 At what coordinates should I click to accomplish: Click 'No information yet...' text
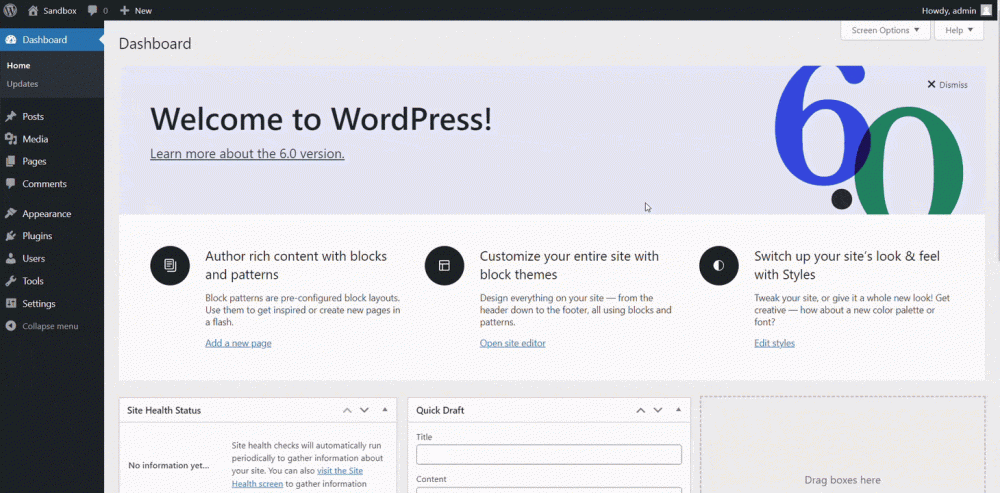pyautogui.click(x=168, y=466)
